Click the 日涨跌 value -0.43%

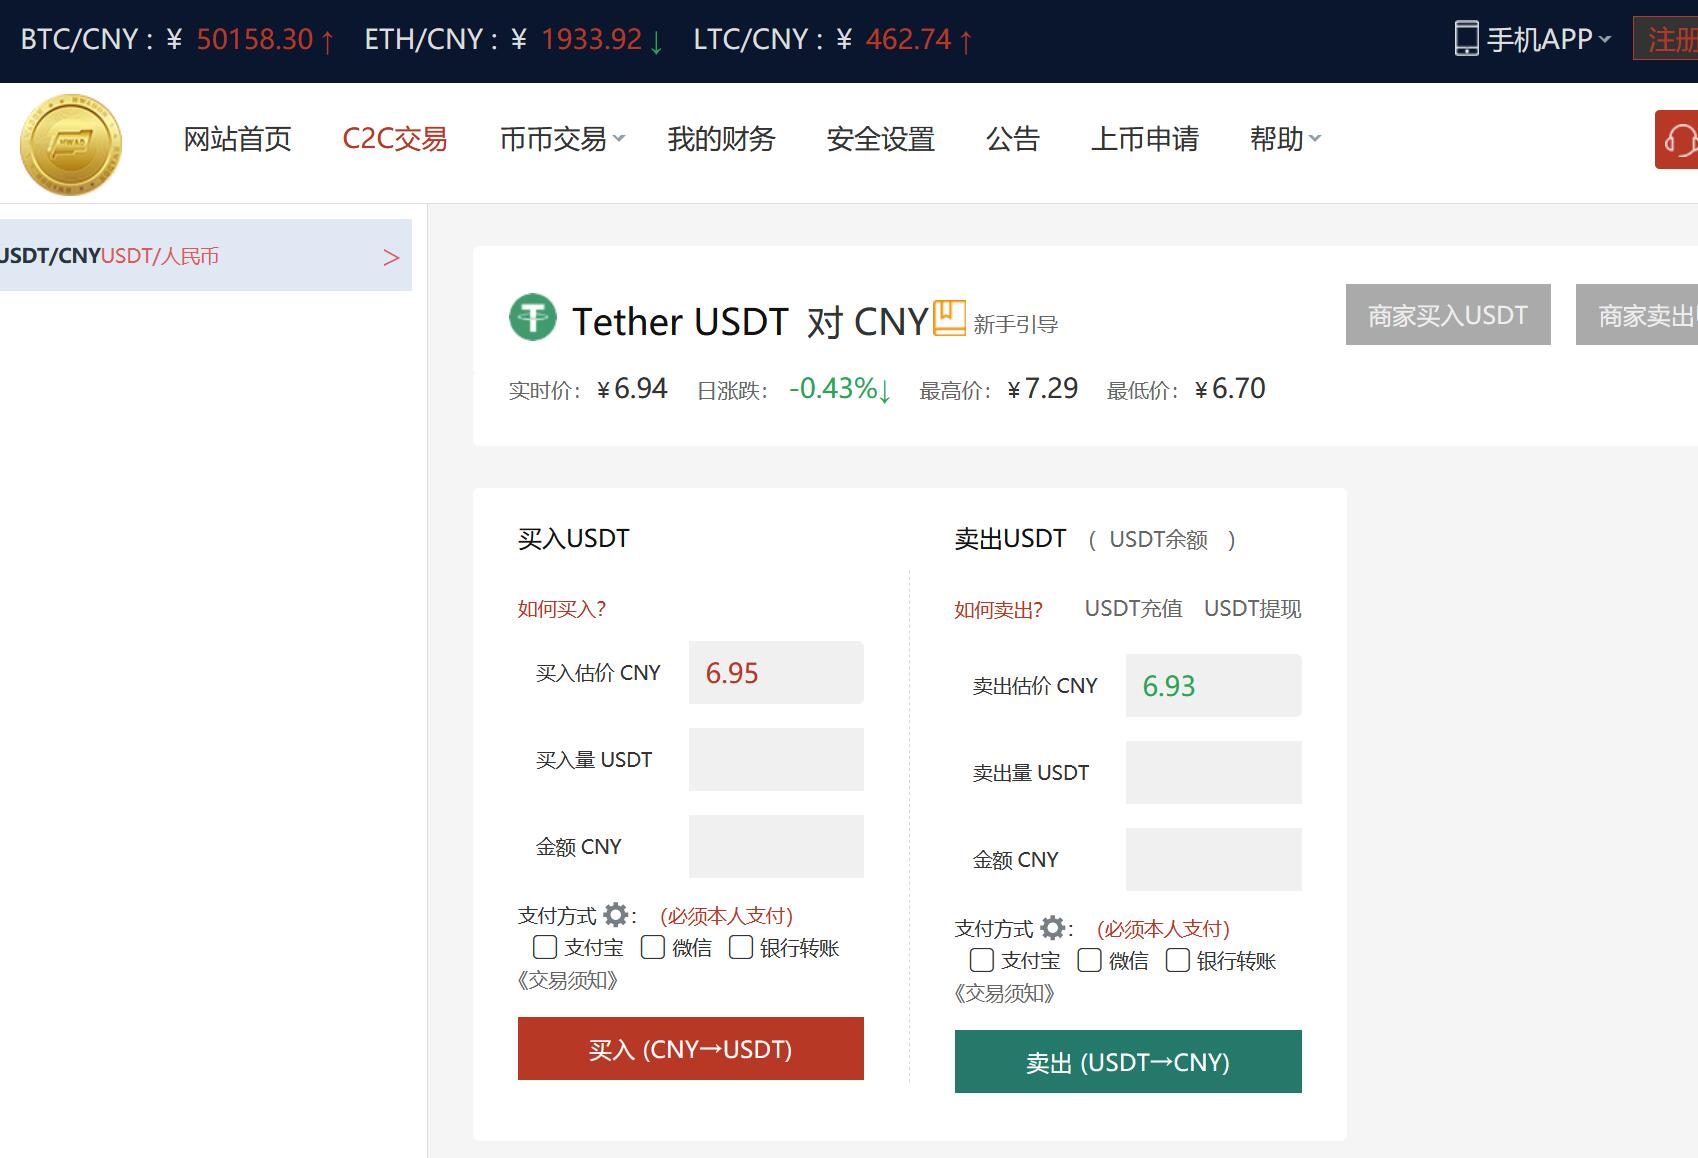pos(839,388)
